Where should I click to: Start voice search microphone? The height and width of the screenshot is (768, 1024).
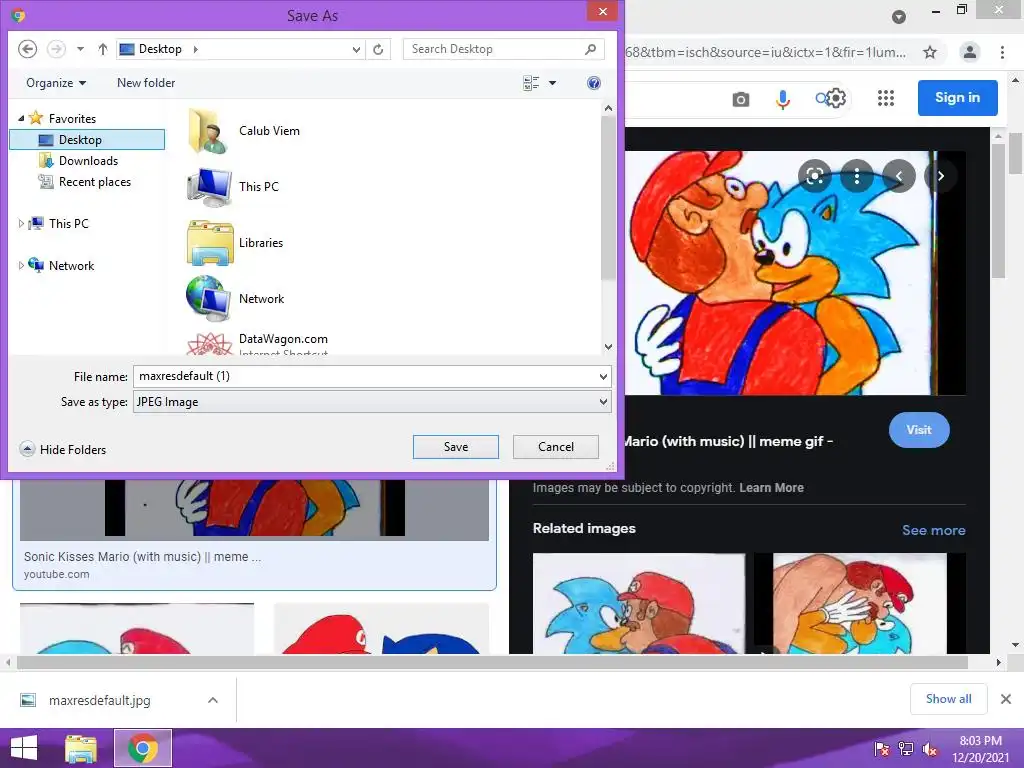[x=782, y=99]
